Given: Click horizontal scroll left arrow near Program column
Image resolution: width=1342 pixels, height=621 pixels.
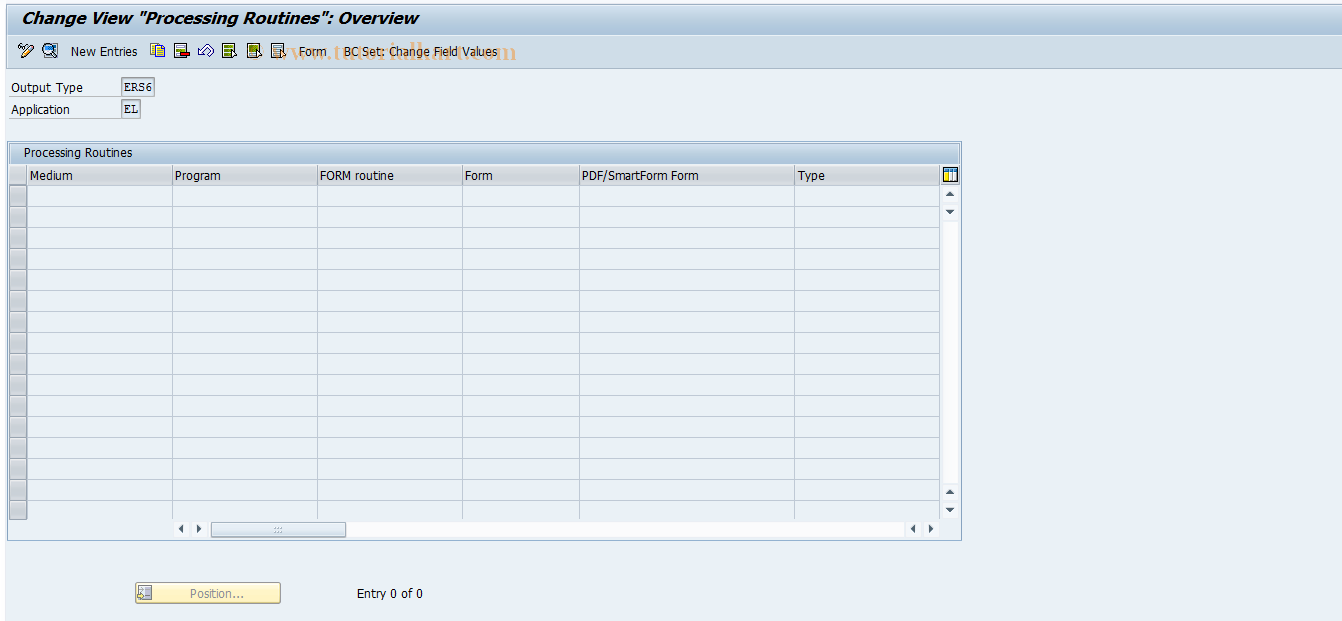Looking at the screenshot, I should click(181, 529).
